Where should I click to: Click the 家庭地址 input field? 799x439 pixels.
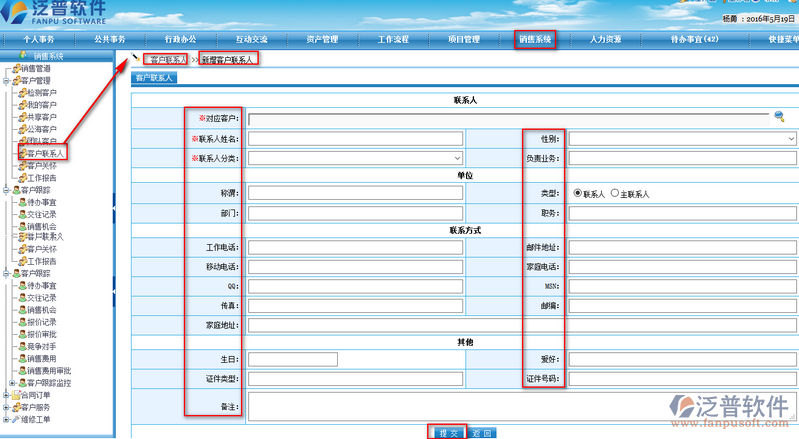[x=522, y=325]
